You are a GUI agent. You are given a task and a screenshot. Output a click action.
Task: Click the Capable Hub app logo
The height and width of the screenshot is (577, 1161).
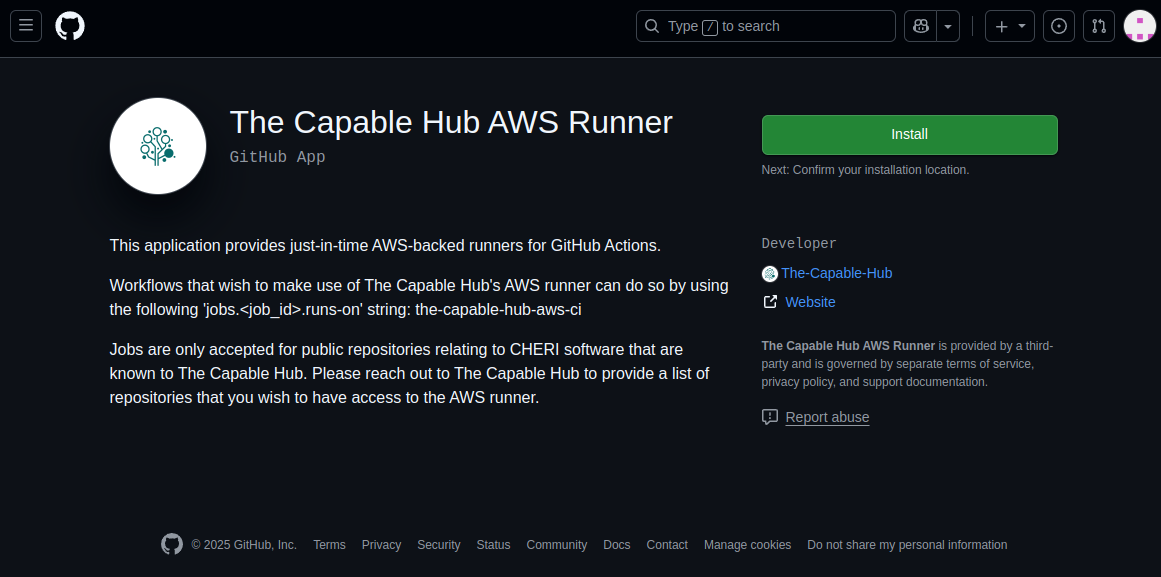[157, 145]
